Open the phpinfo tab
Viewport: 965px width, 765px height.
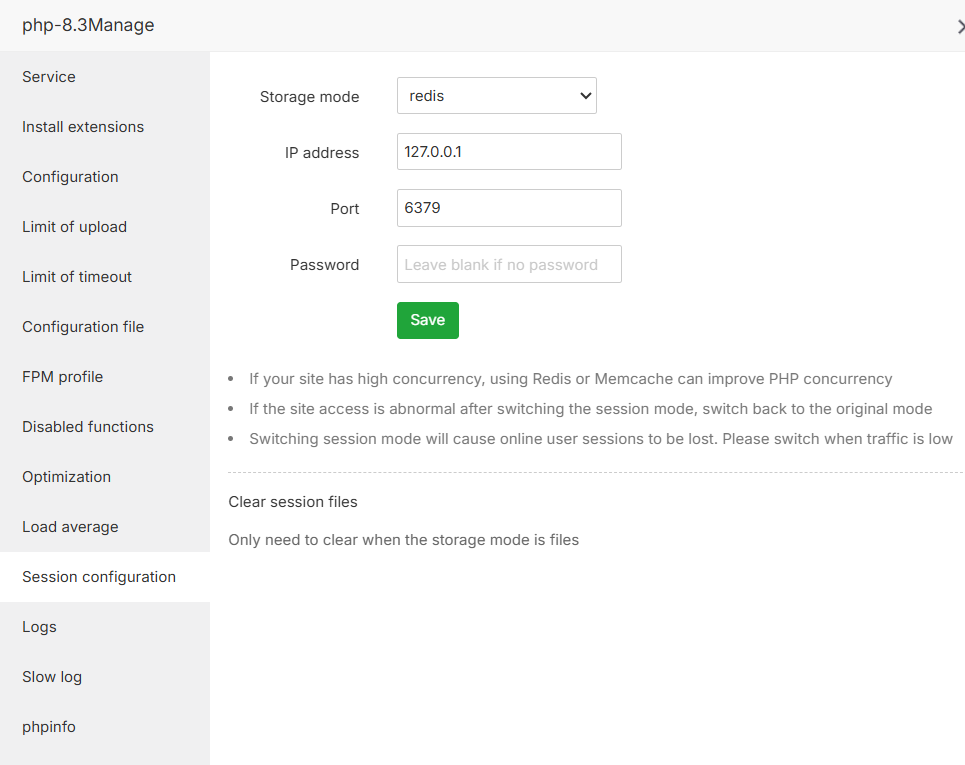point(49,727)
